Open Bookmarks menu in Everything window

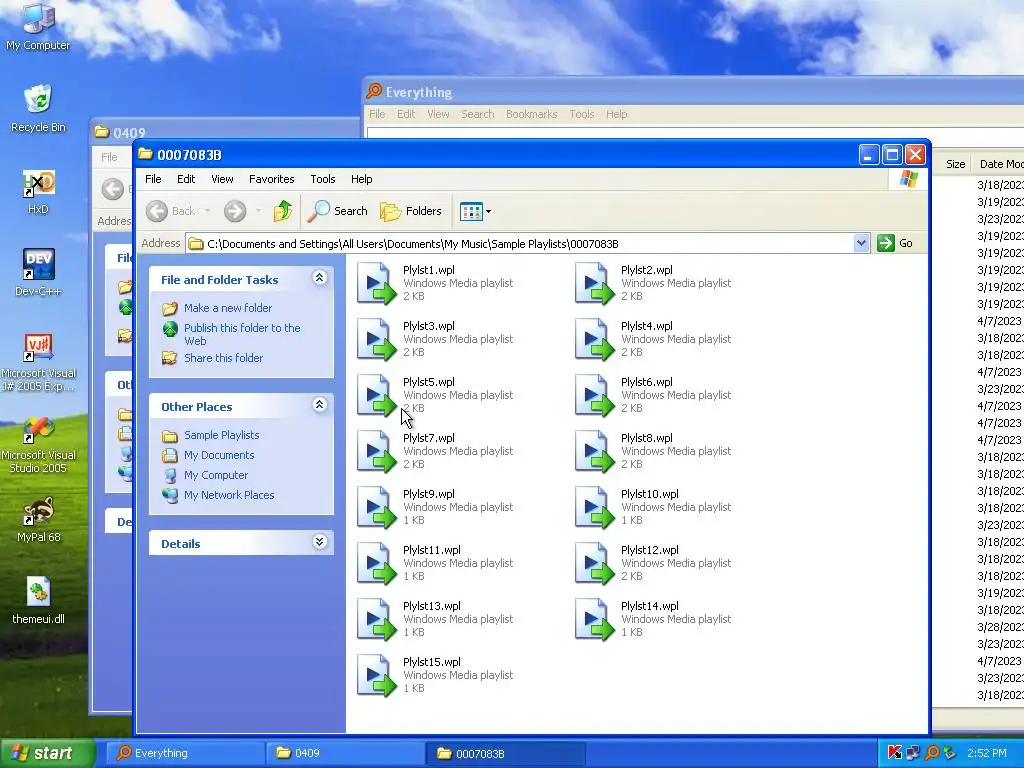click(532, 114)
